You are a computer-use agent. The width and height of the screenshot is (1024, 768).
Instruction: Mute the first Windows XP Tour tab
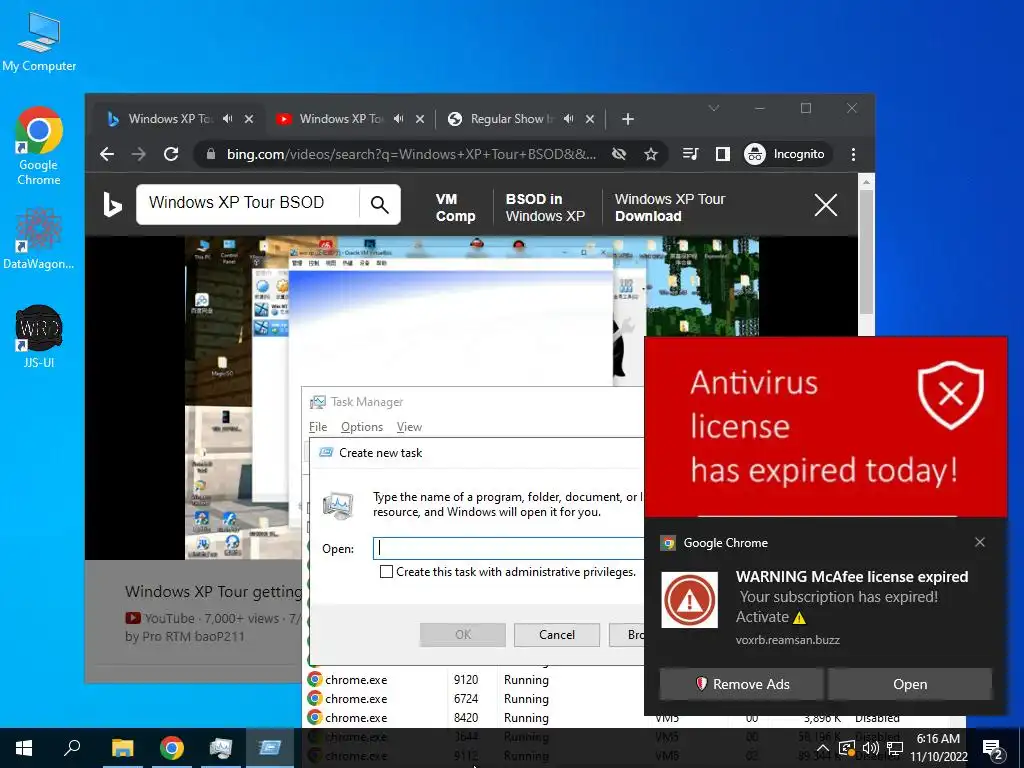(x=227, y=119)
